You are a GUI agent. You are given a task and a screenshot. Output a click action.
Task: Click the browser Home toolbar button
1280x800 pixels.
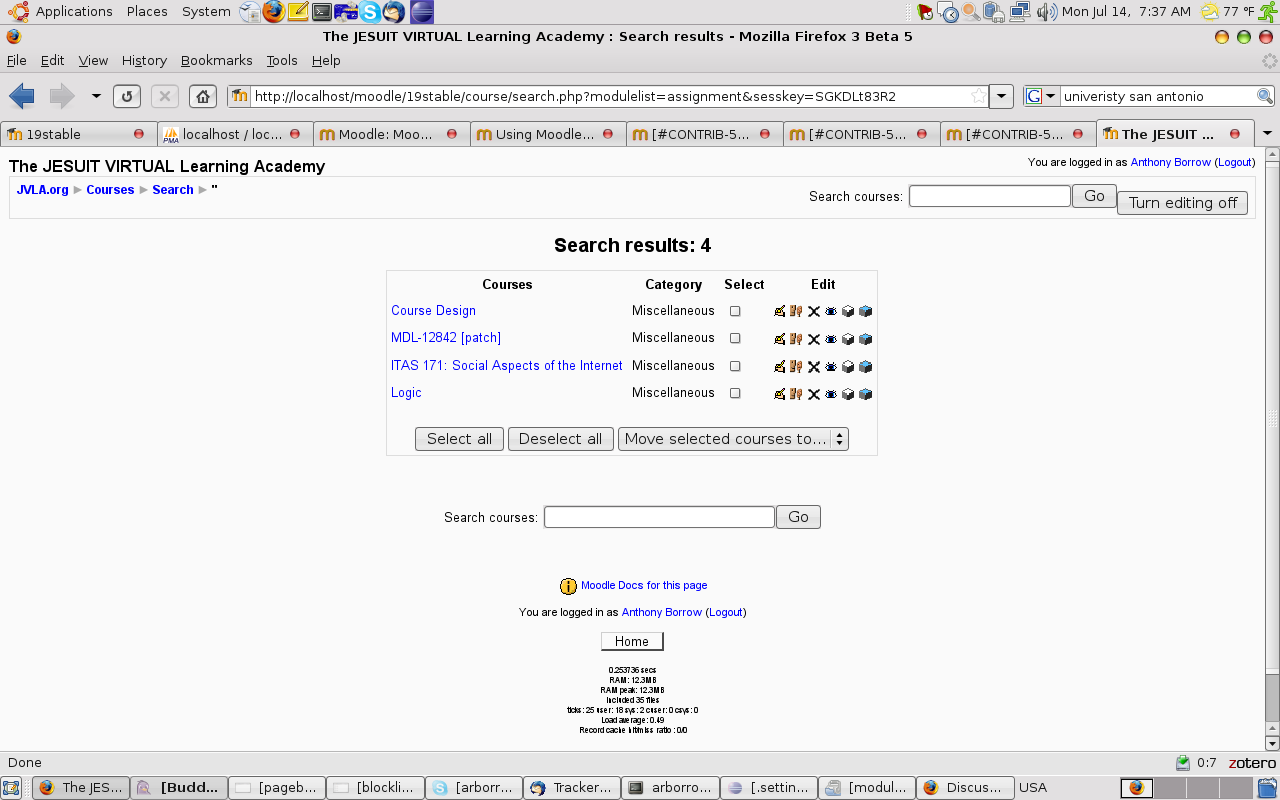(x=203, y=96)
